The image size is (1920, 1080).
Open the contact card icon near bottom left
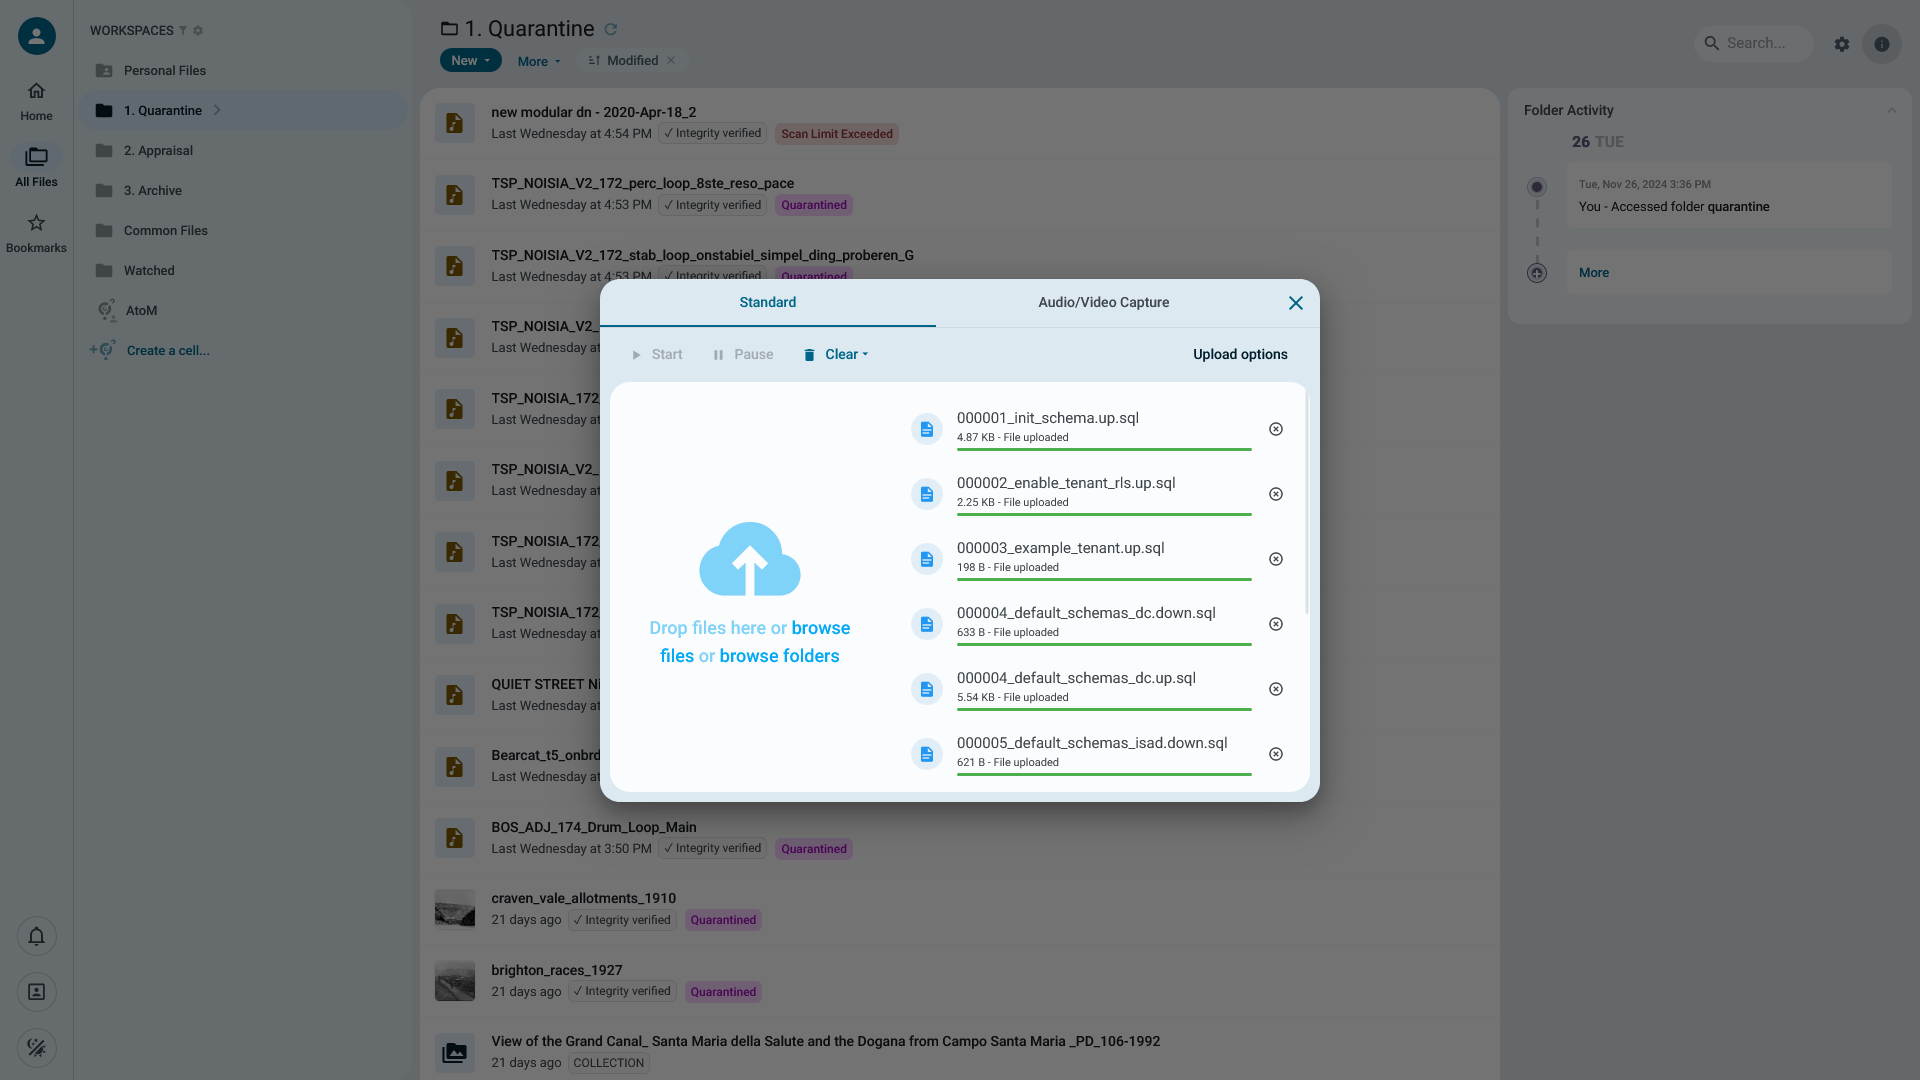coord(37,992)
